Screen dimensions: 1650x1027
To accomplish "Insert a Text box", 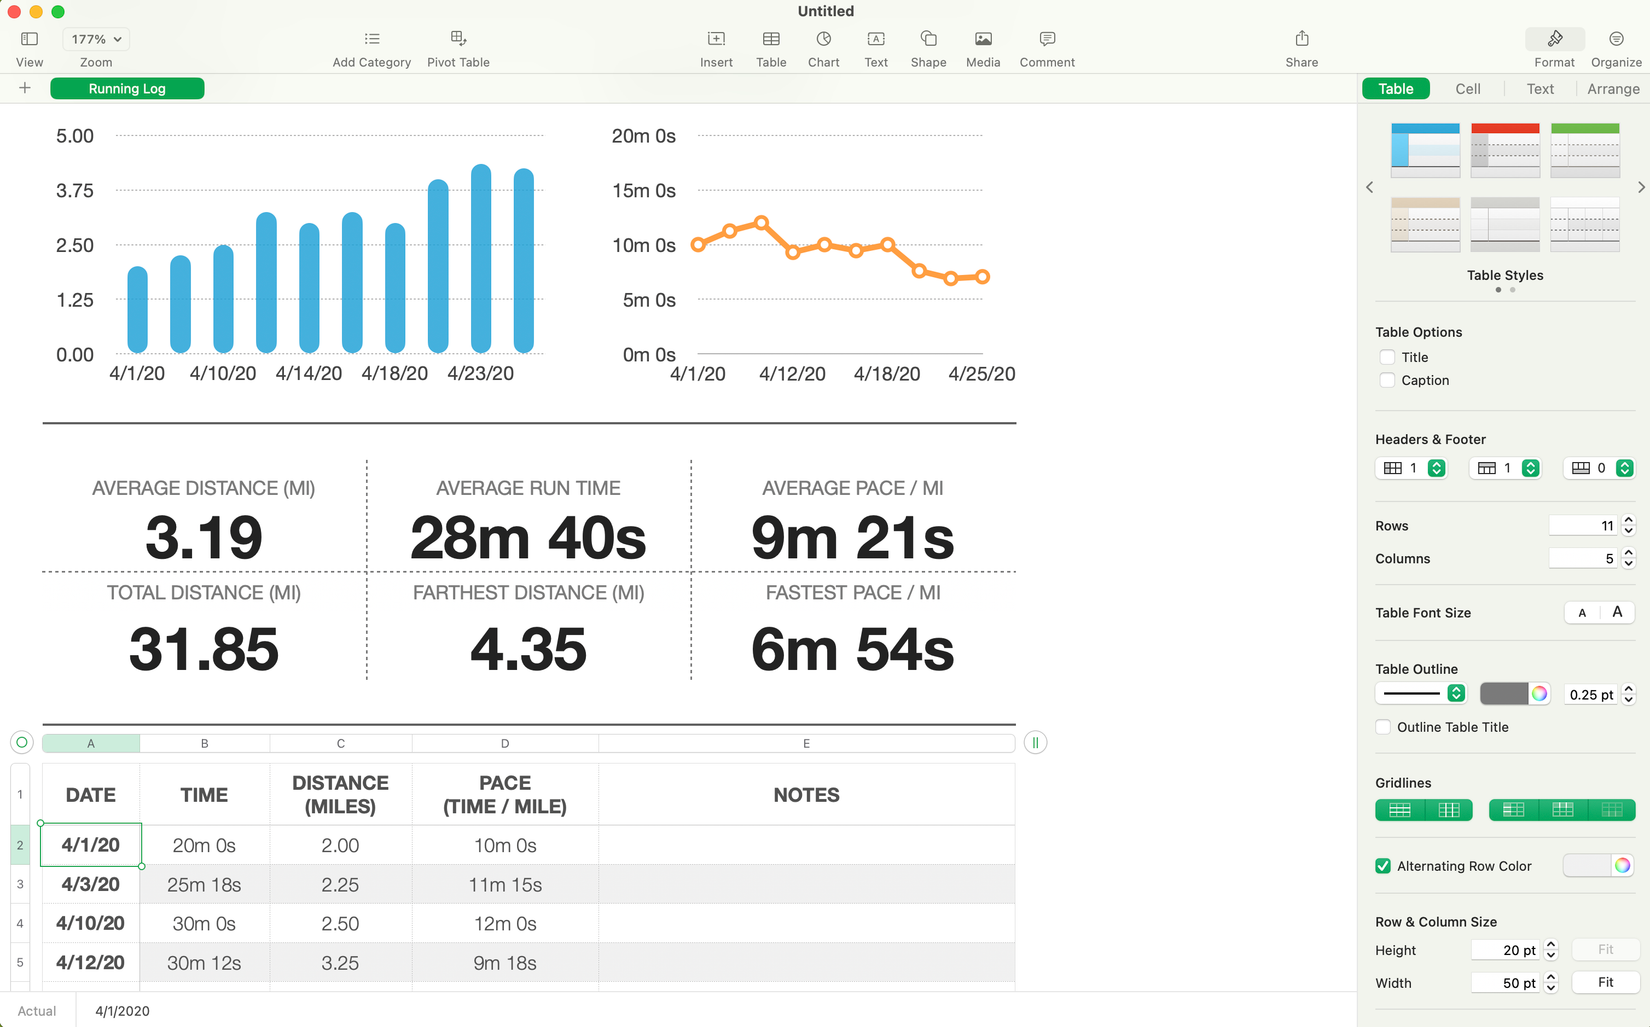I will click(x=876, y=45).
